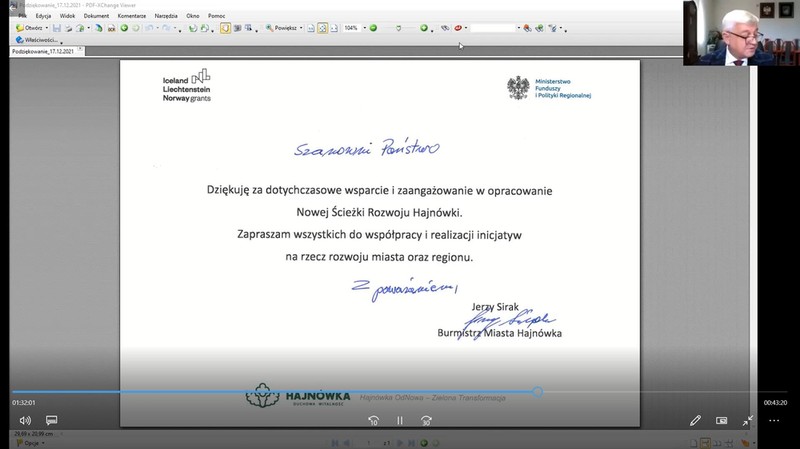Skip forward 30 seconds
The width and height of the screenshot is (800, 449).
(427, 420)
